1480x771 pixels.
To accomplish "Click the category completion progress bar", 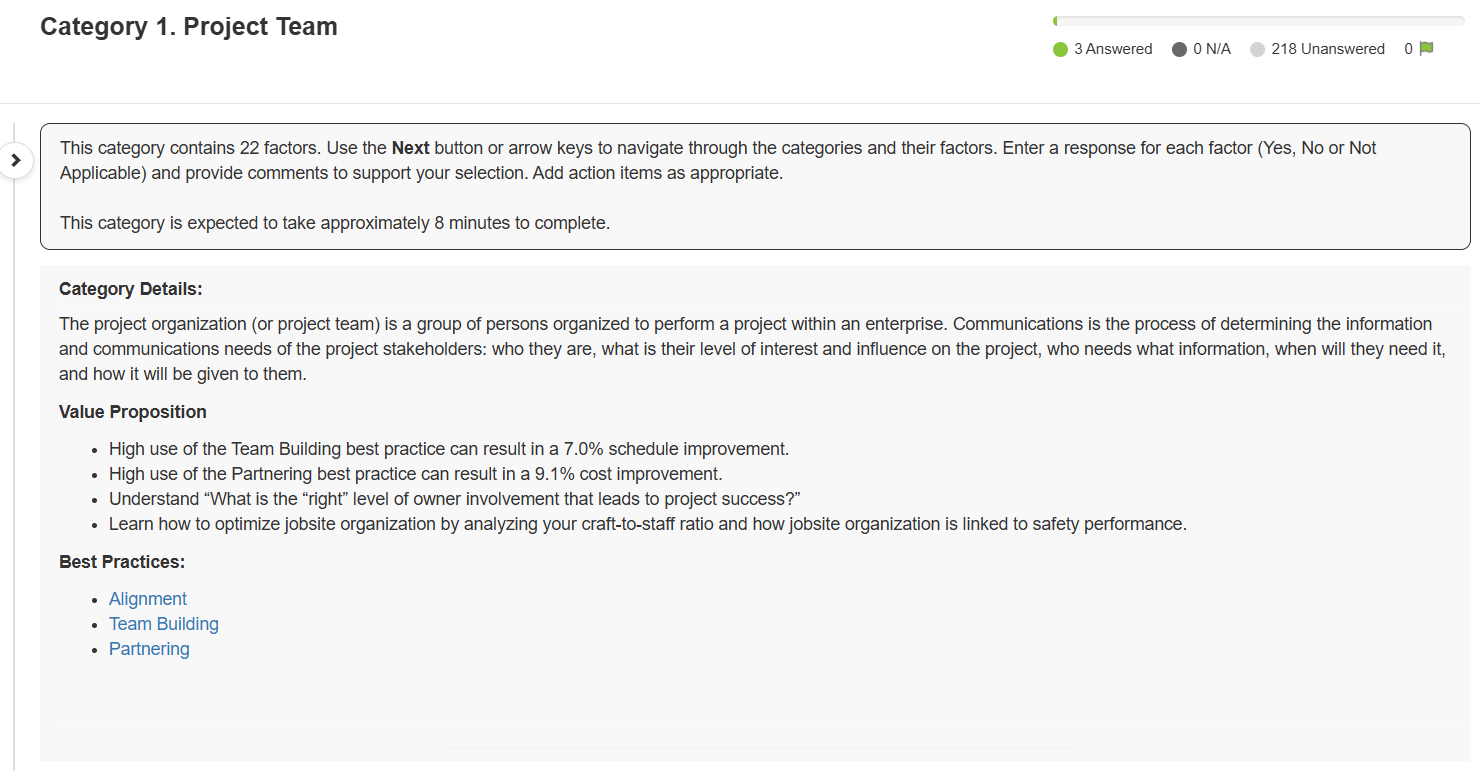I will click(x=1258, y=21).
